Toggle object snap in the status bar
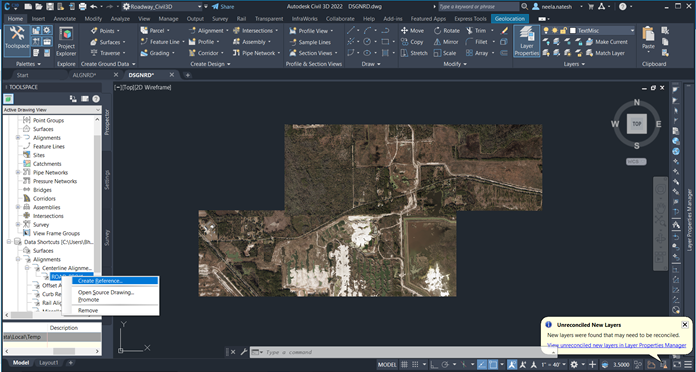Screen dimensions: 696x372 (x=493, y=364)
